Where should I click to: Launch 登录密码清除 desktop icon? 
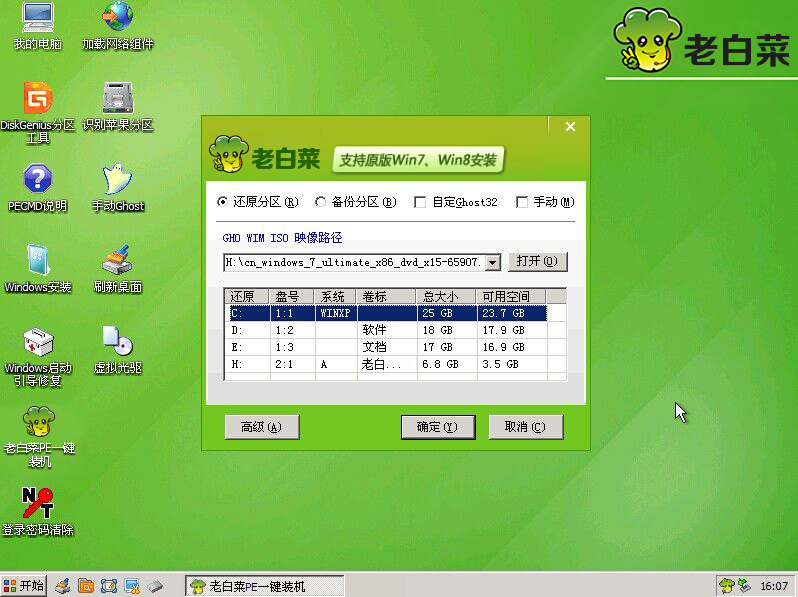point(38,511)
